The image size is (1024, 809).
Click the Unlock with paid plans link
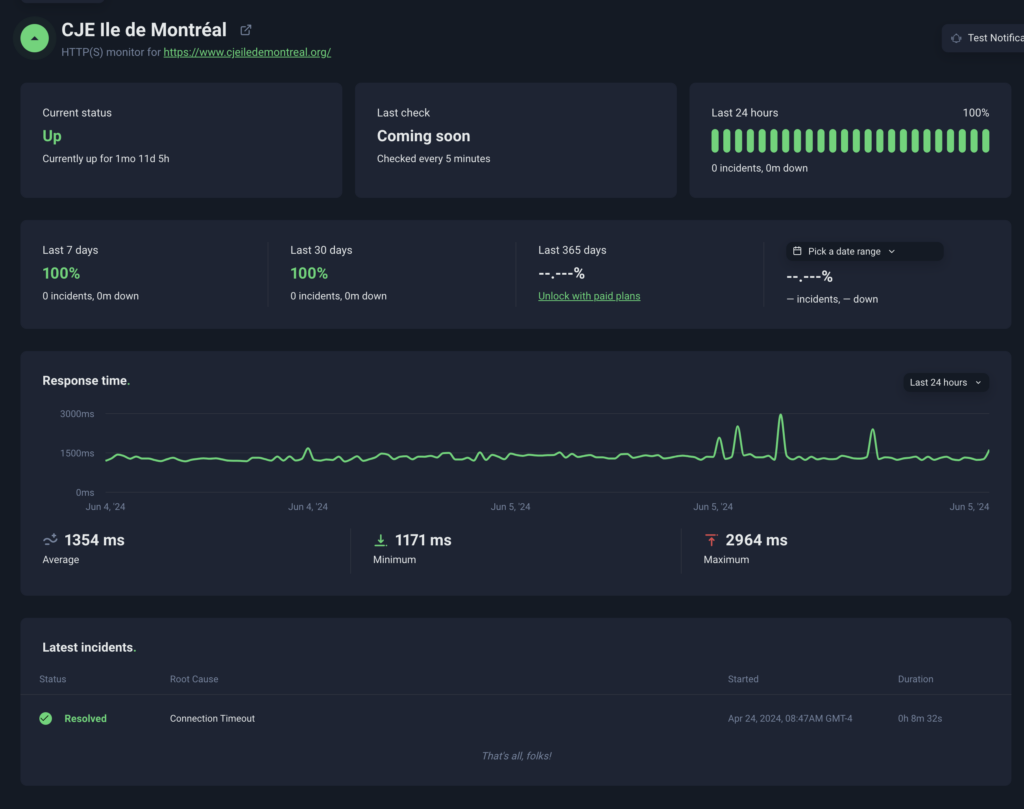pos(589,296)
